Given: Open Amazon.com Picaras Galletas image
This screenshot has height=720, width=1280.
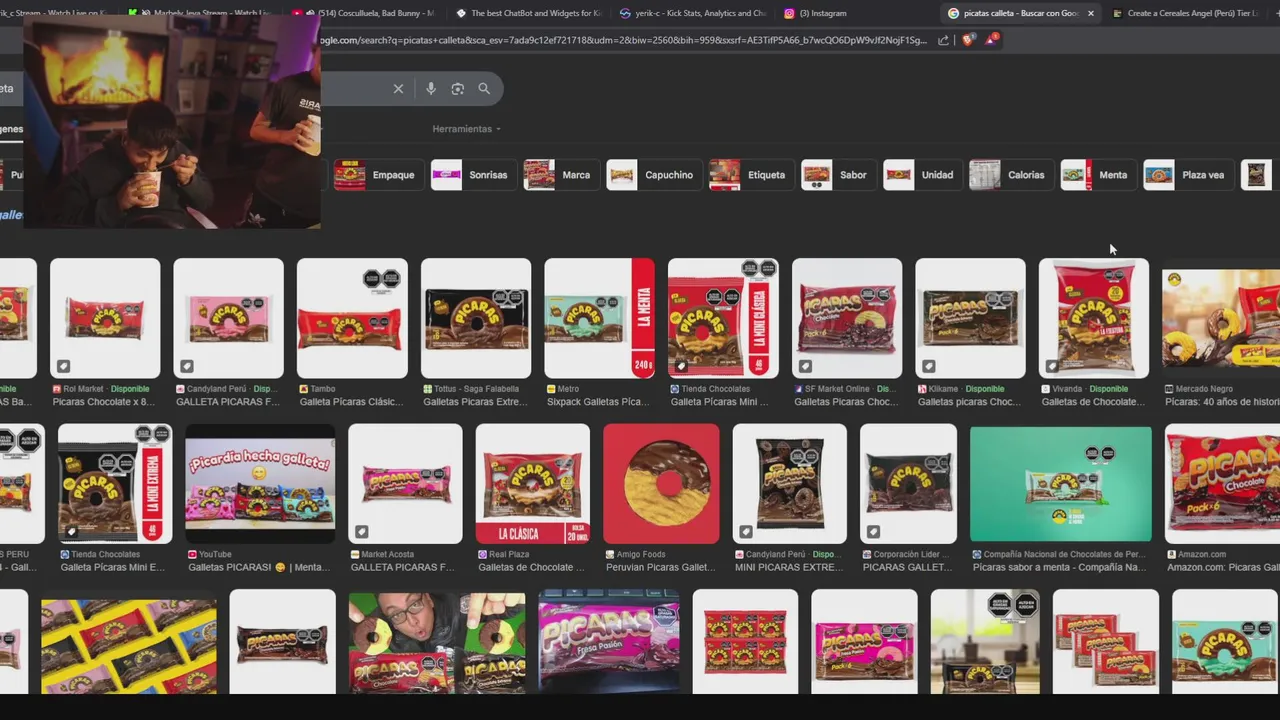Looking at the screenshot, I should point(1222,483).
